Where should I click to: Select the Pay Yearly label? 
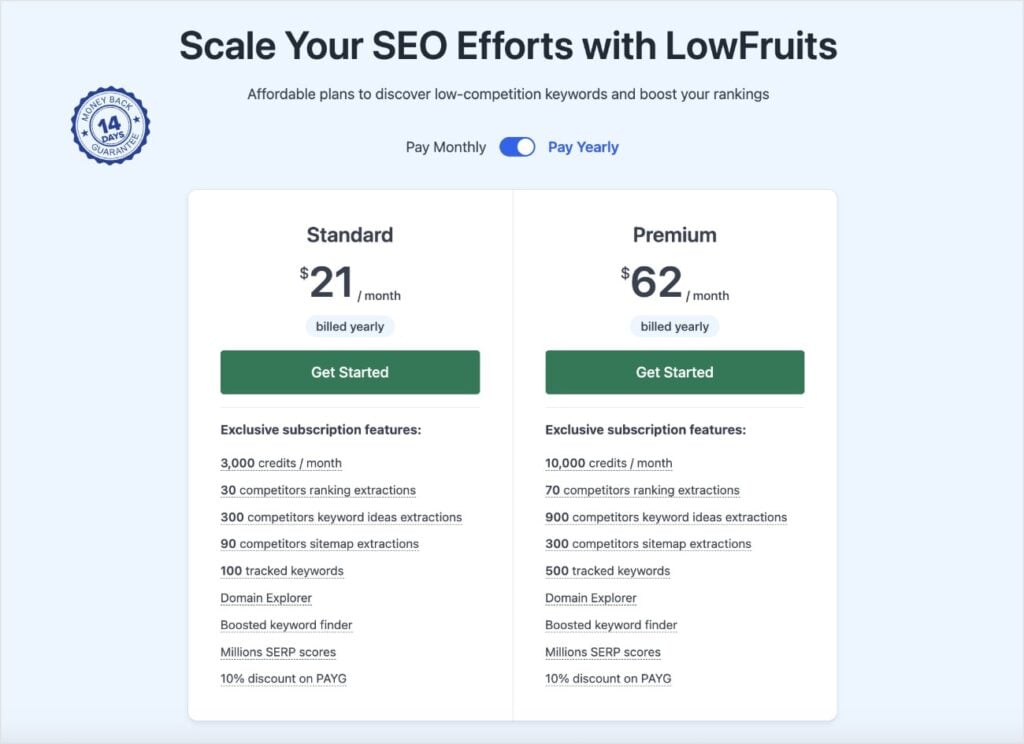click(583, 146)
